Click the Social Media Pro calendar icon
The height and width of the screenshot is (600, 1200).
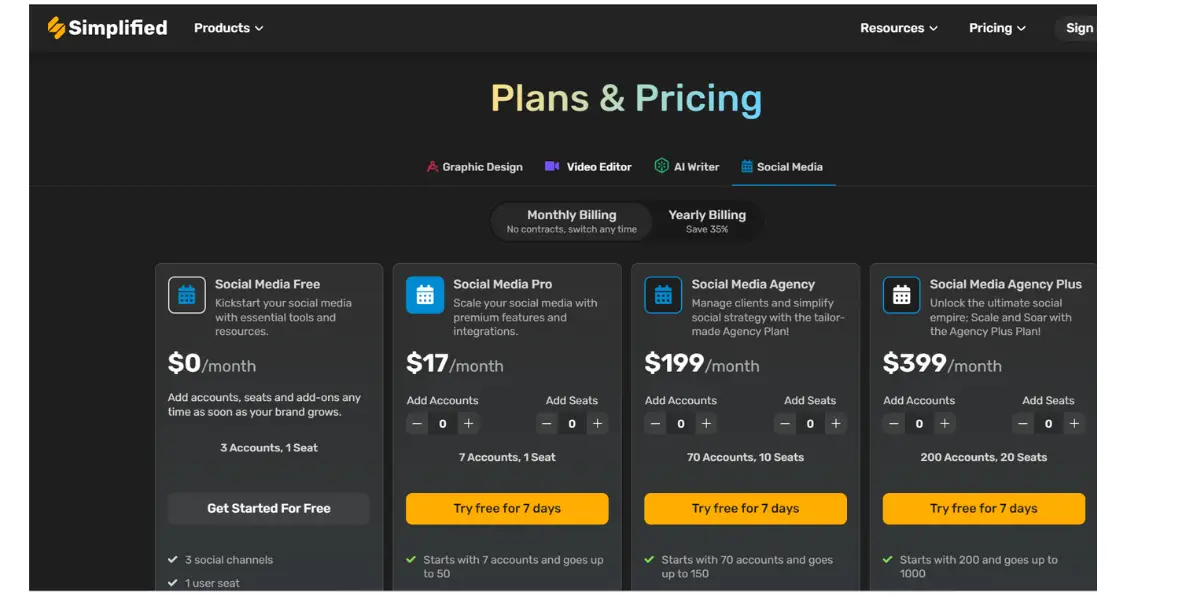tap(425, 295)
